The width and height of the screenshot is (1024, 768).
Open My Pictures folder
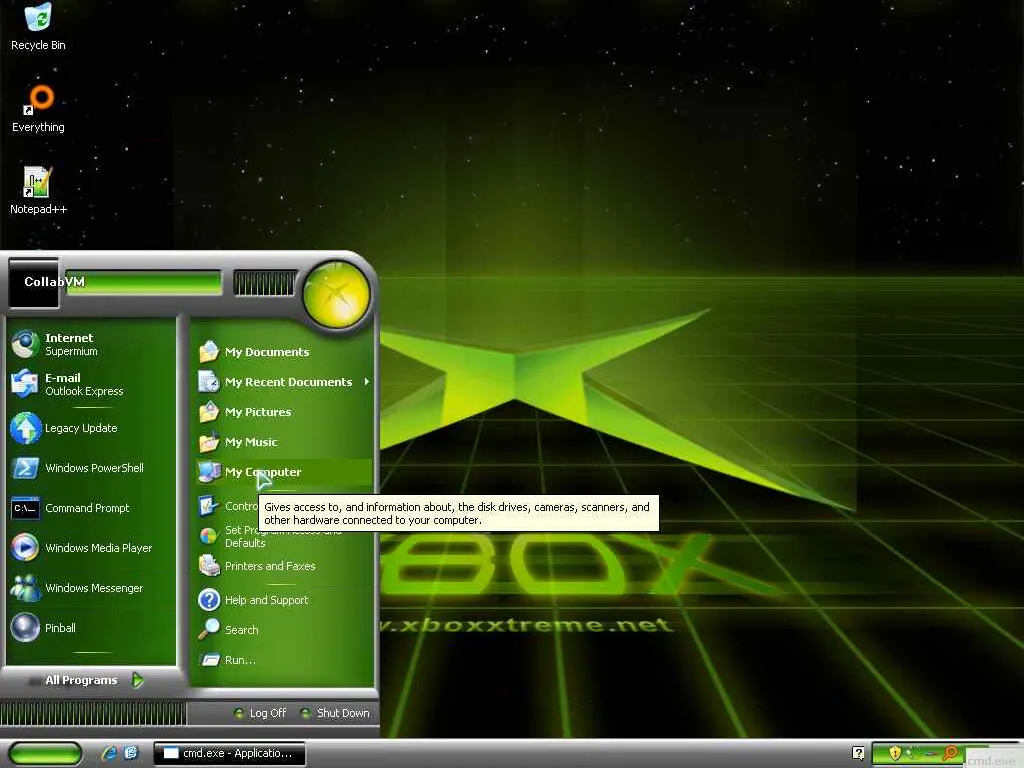tap(283, 412)
